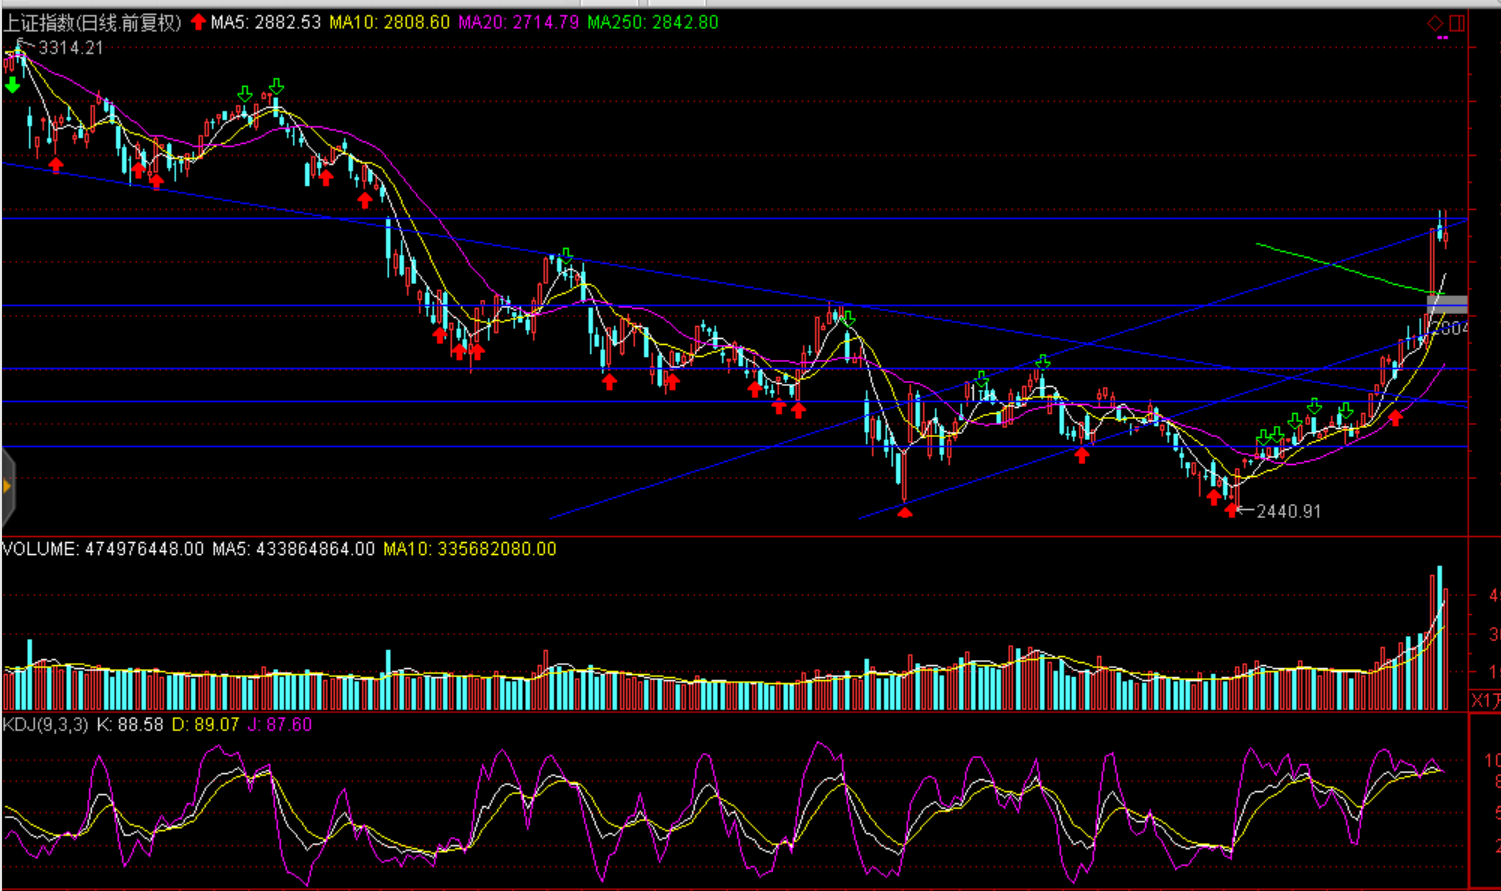Click the 3314.21 high price annotation
This screenshot has height=891, width=1501.
point(70,48)
